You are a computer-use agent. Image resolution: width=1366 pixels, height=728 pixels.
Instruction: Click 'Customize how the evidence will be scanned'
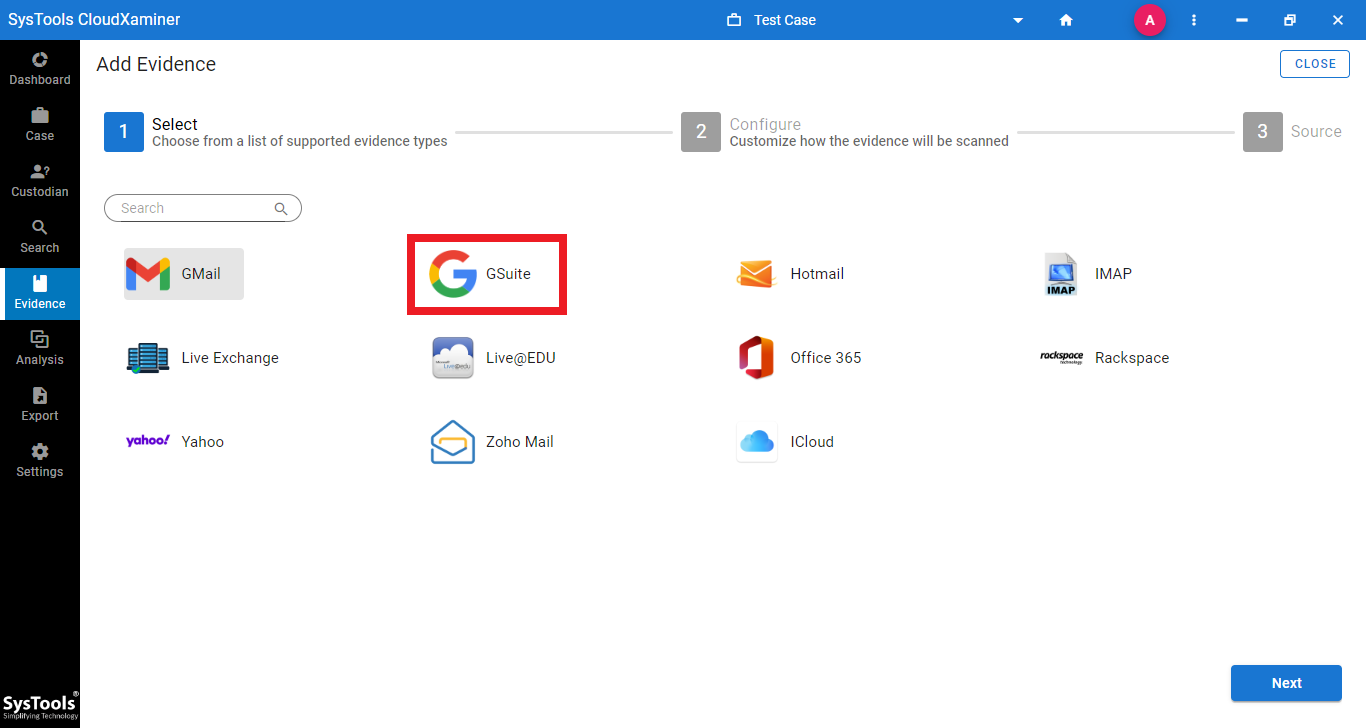(x=869, y=141)
